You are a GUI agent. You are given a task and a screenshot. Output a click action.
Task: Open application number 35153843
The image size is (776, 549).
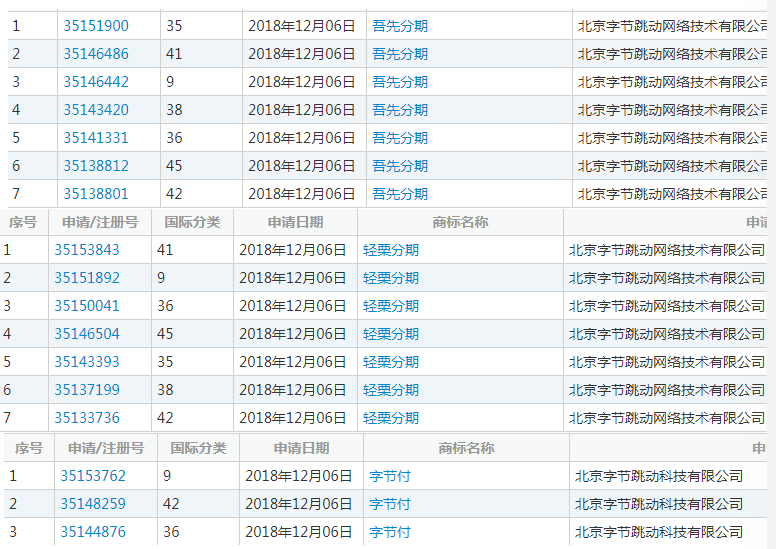(x=87, y=250)
